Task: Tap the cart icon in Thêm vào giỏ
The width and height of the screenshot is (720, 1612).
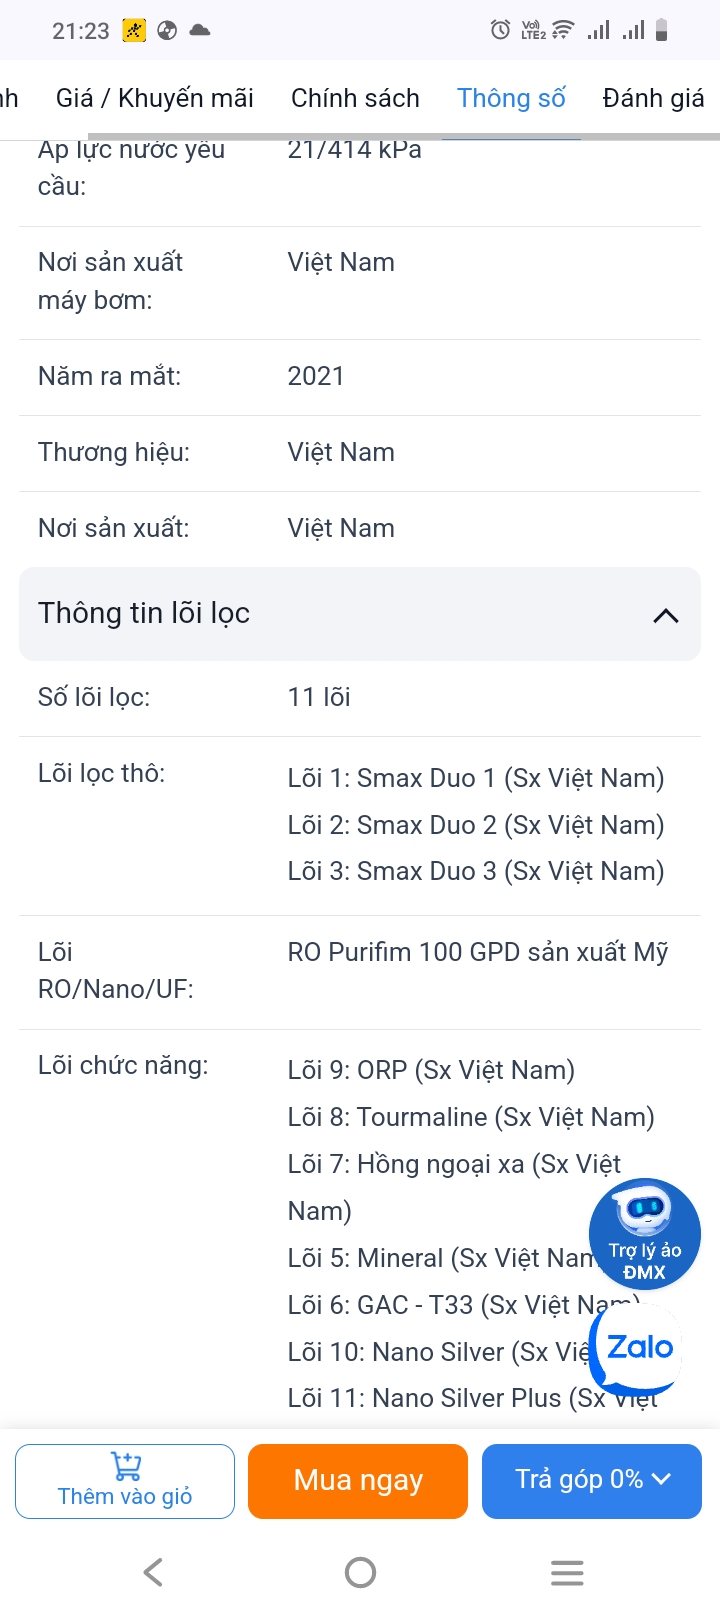Action: (x=126, y=1466)
